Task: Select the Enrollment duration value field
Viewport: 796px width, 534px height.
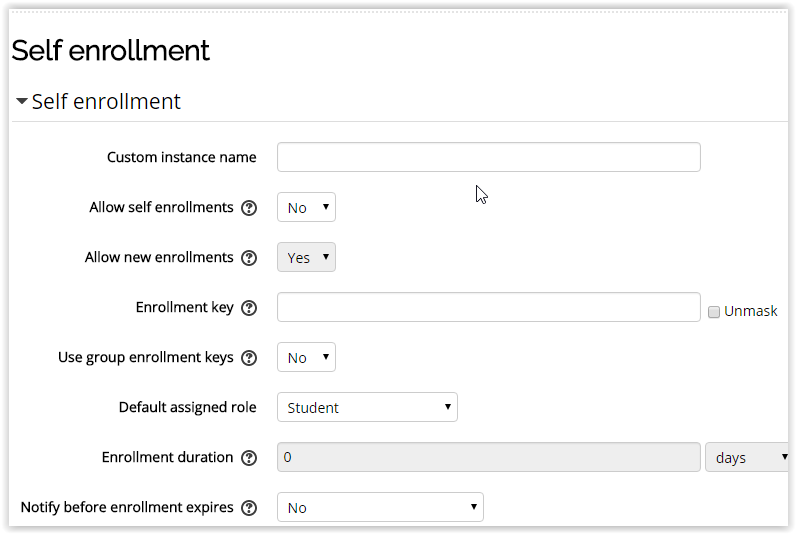Action: pos(488,457)
